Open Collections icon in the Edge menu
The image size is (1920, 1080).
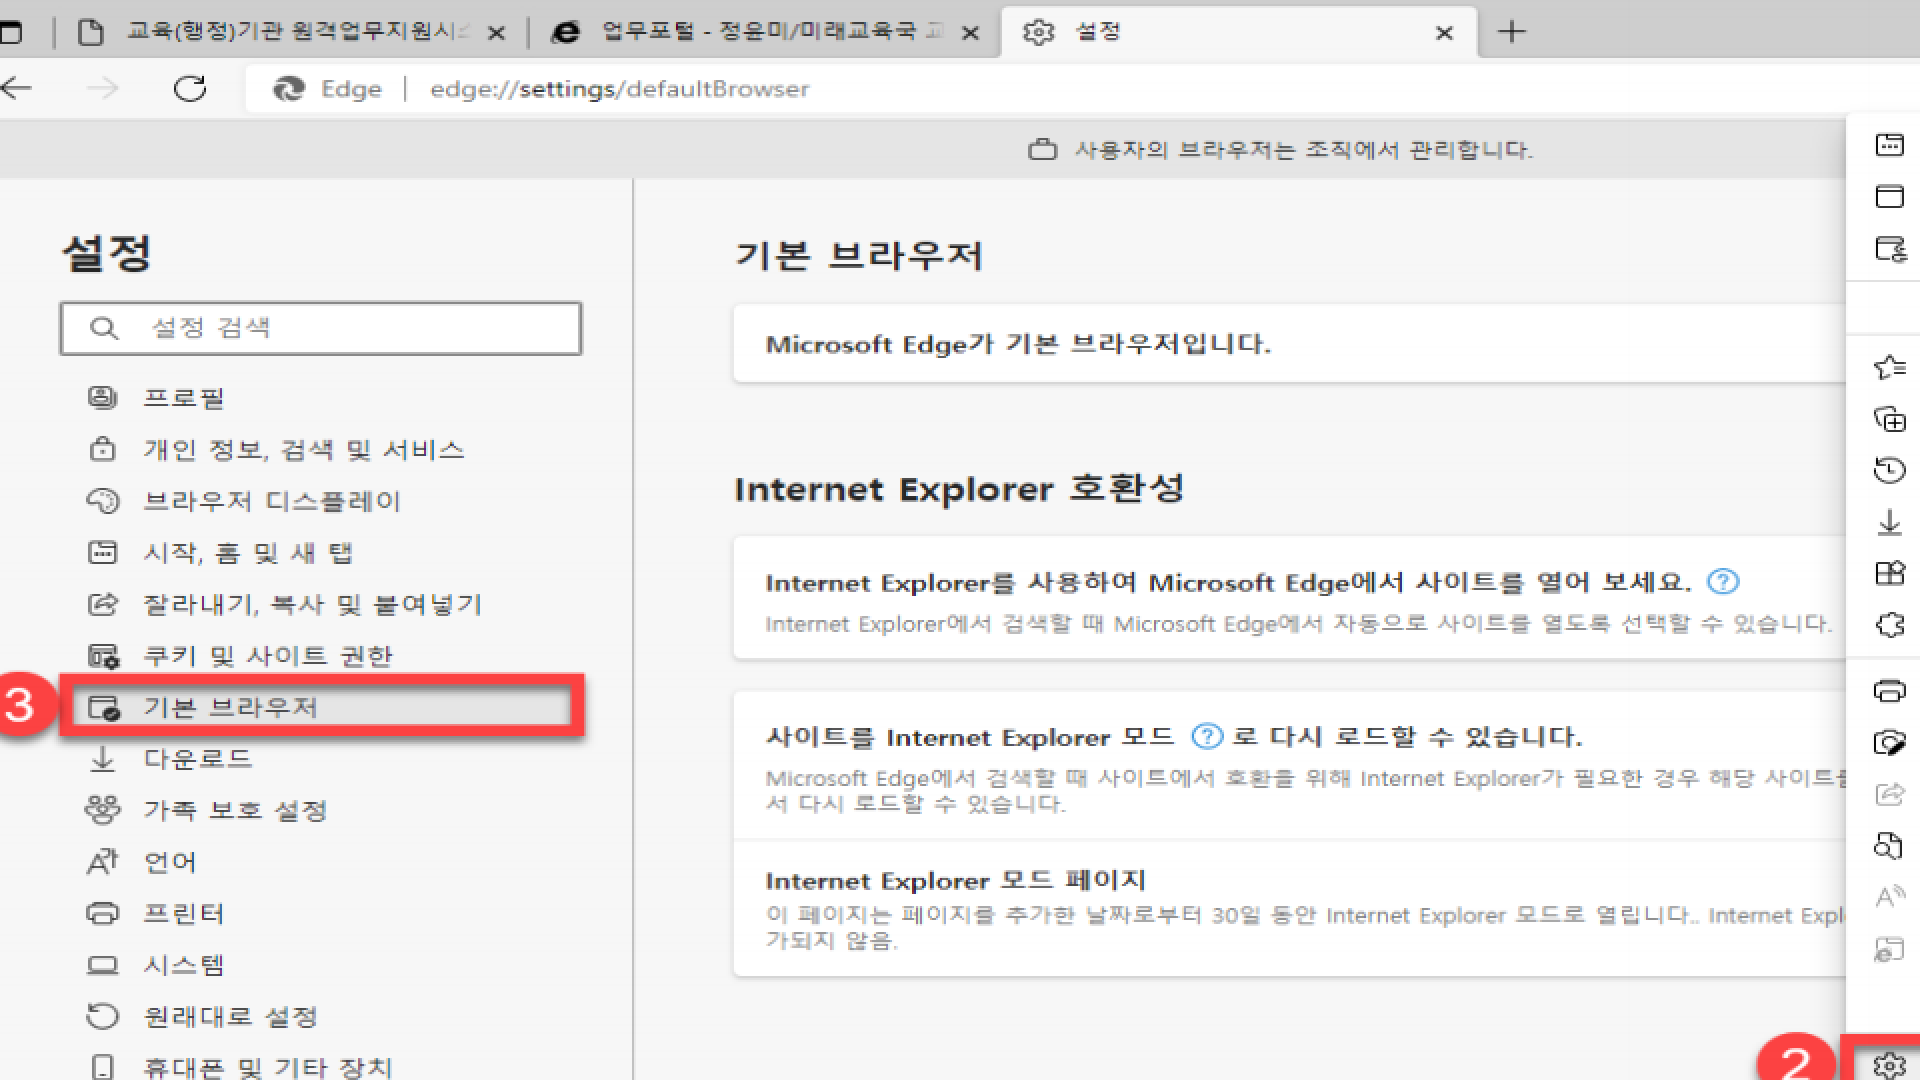[x=1889, y=418]
